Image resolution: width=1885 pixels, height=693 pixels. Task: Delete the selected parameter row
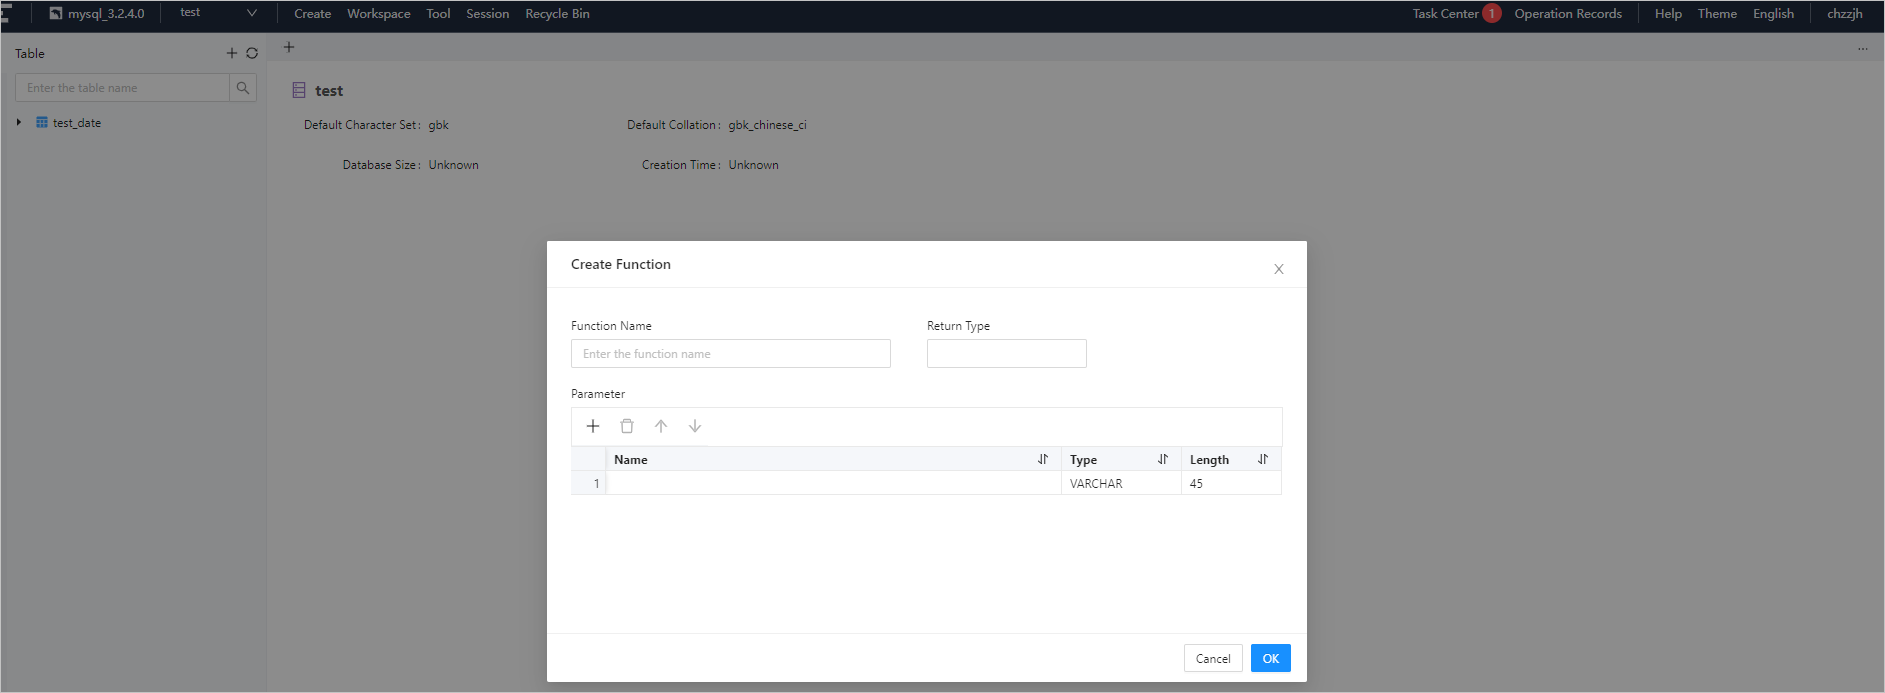pyautogui.click(x=627, y=426)
